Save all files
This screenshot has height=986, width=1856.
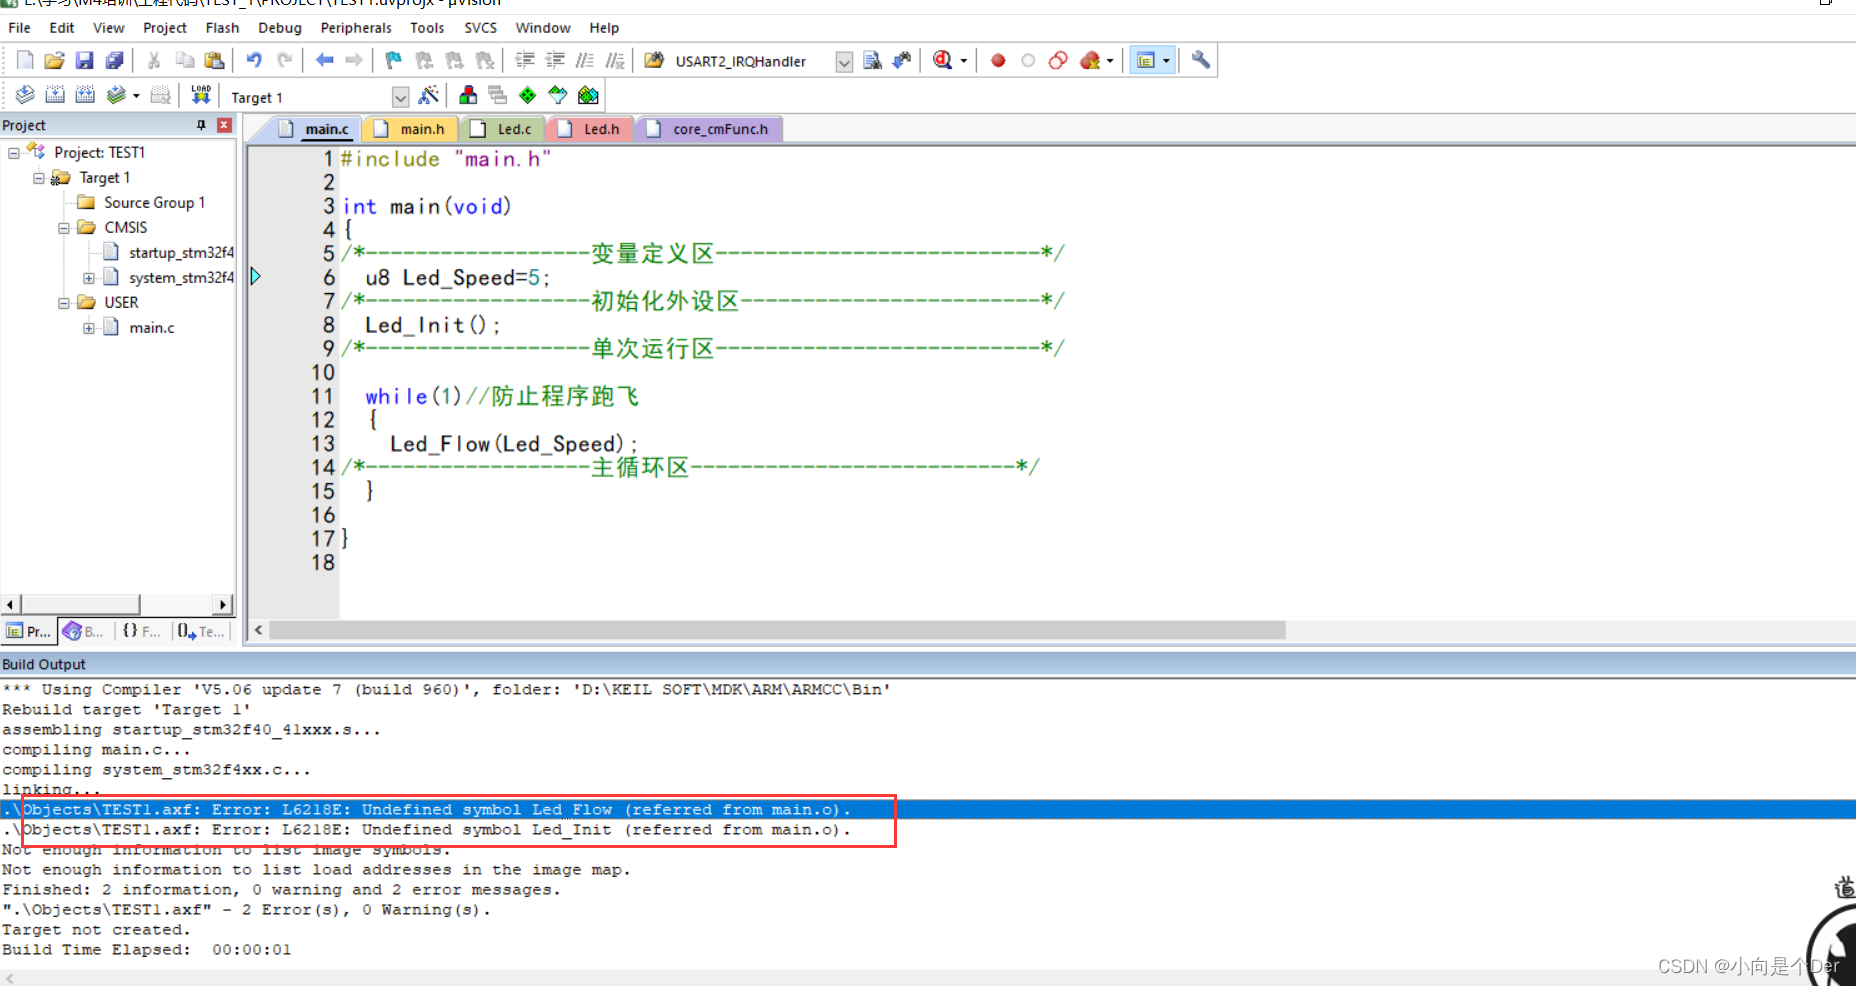click(x=115, y=60)
